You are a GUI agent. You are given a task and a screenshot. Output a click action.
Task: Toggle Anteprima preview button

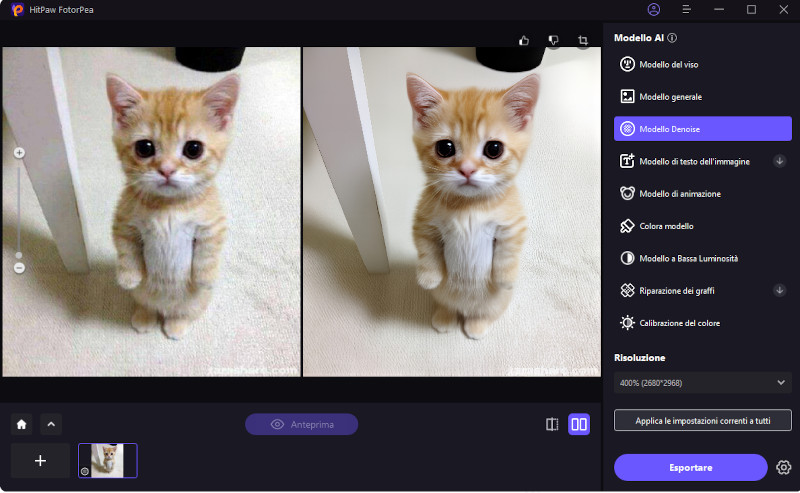click(x=301, y=424)
